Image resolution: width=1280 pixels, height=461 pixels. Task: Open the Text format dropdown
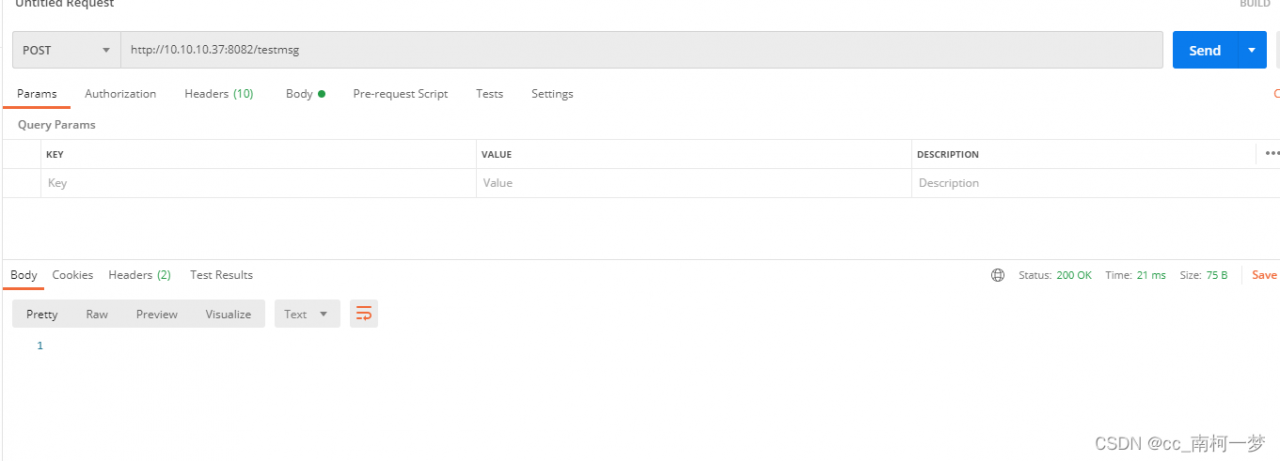307,314
